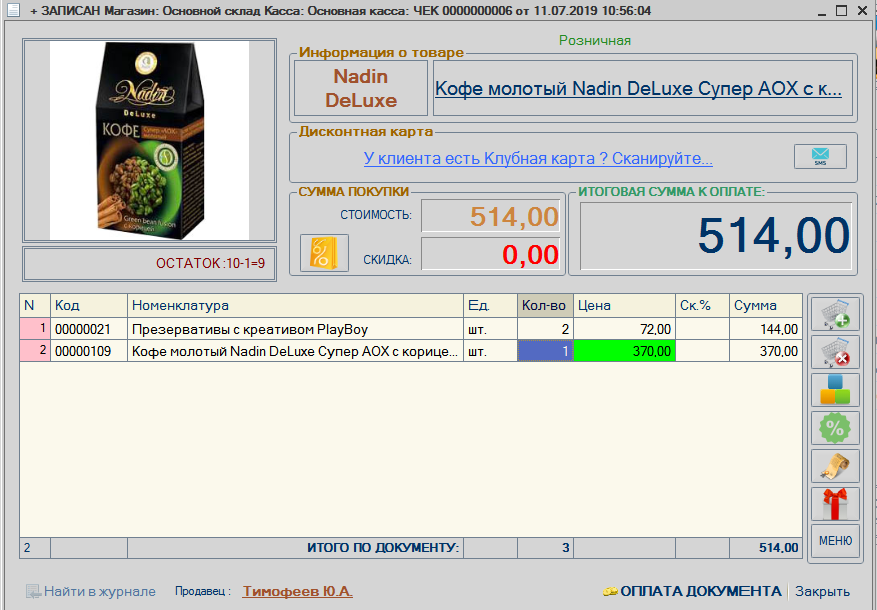Click price 72,00 cell
Viewport: 877px width, 610px height.
coord(624,329)
